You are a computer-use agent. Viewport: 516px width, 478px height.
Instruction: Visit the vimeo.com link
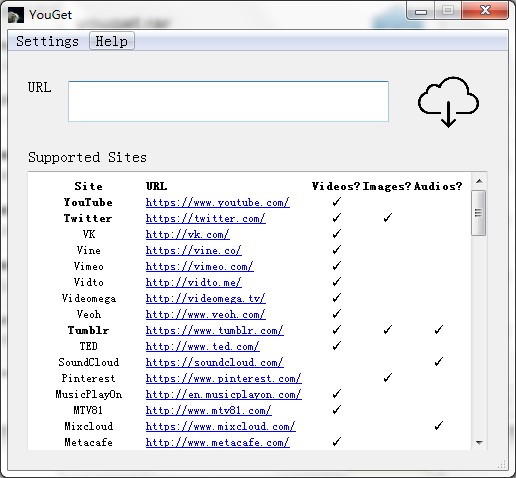click(200, 266)
